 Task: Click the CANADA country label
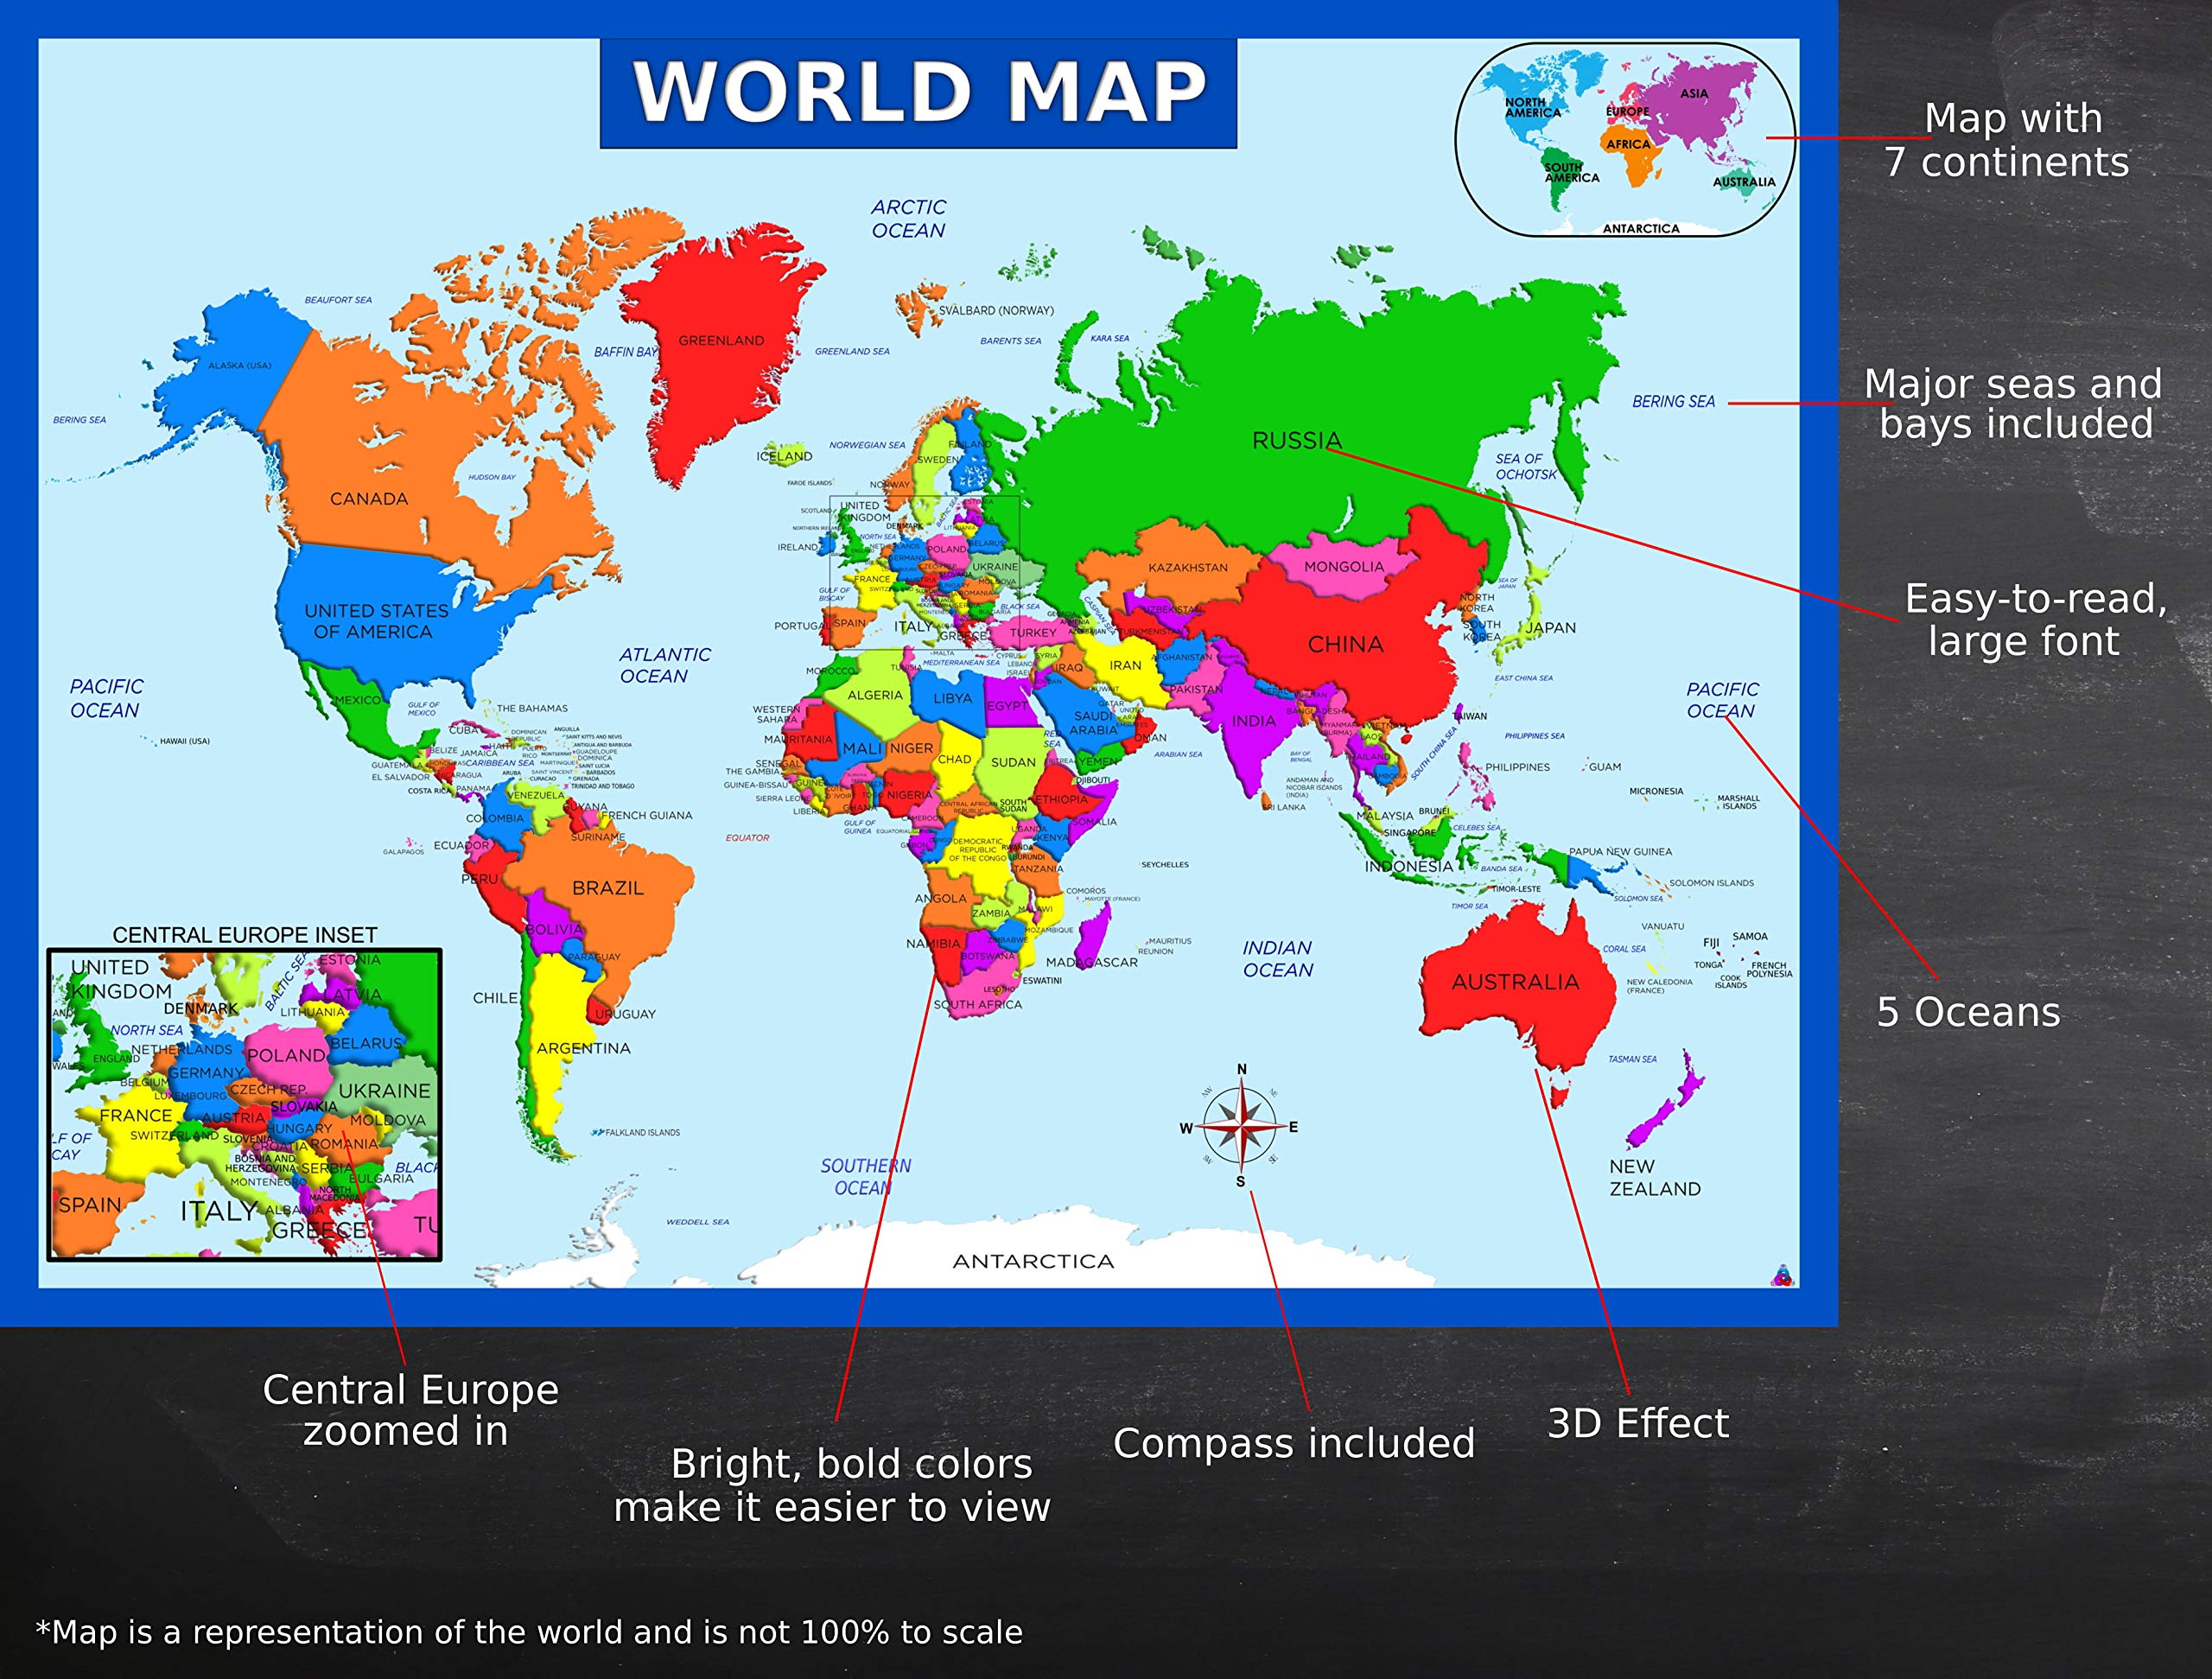pyautogui.click(x=369, y=499)
